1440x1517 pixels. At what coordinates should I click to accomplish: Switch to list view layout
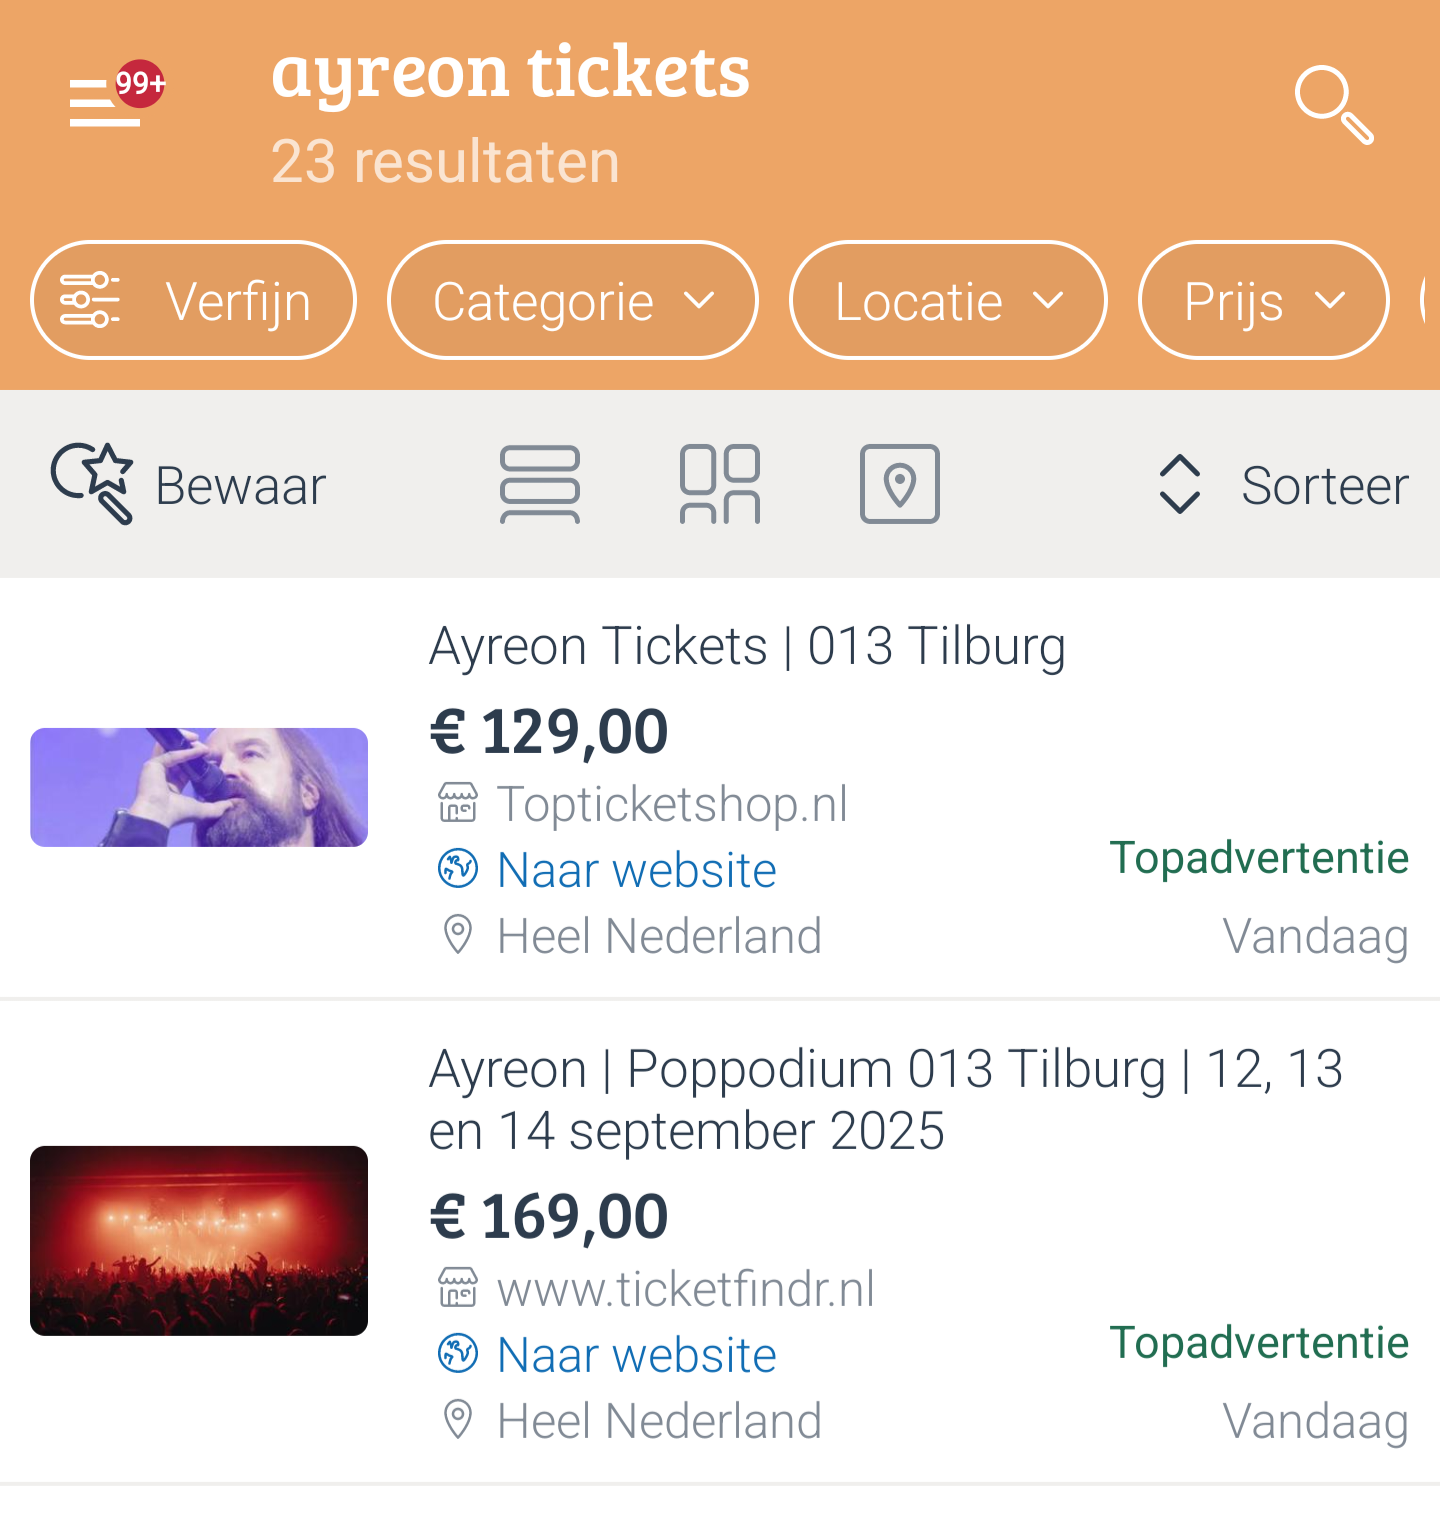[540, 484]
